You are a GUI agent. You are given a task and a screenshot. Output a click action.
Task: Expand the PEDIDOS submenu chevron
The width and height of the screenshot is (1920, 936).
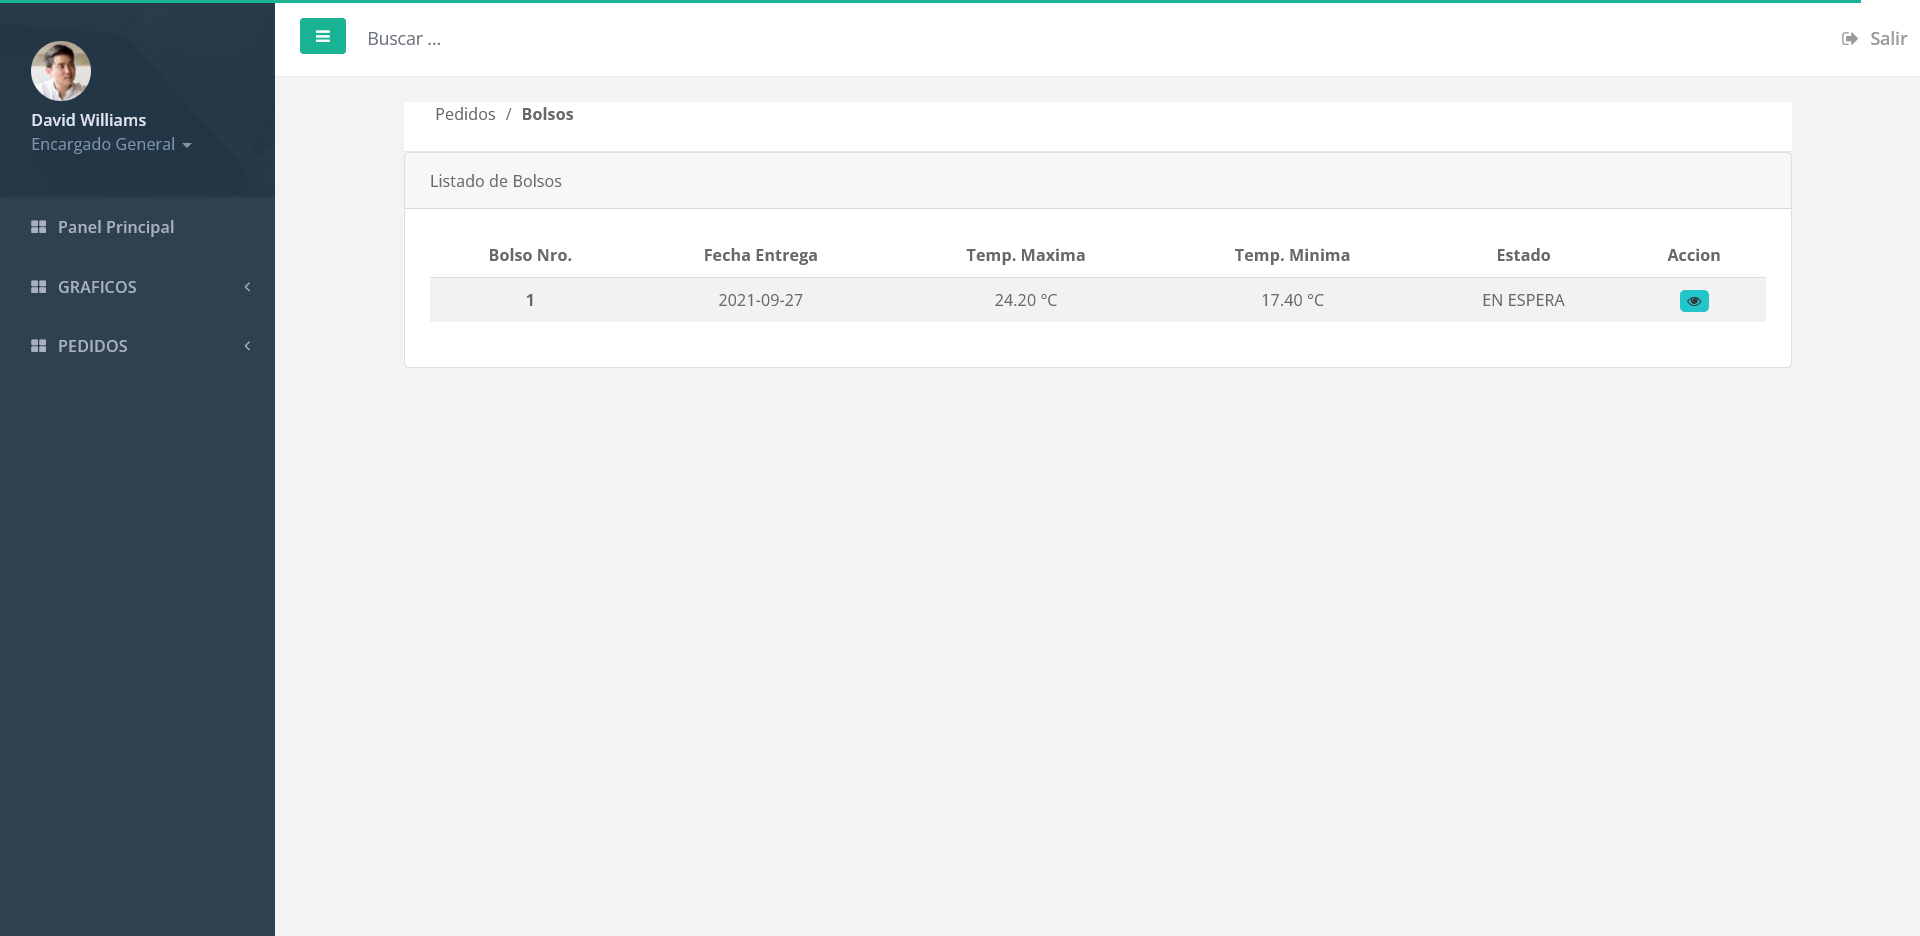(247, 346)
